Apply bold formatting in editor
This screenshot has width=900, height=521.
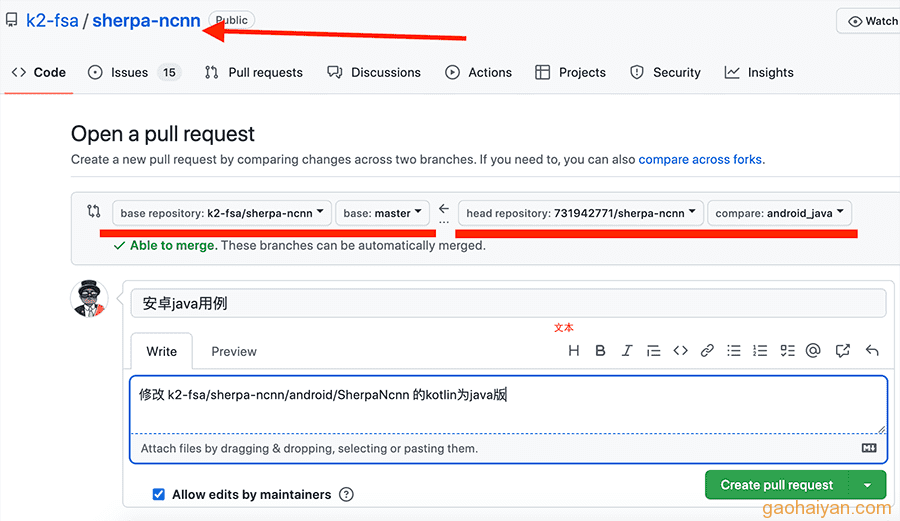tap(600, 351)
